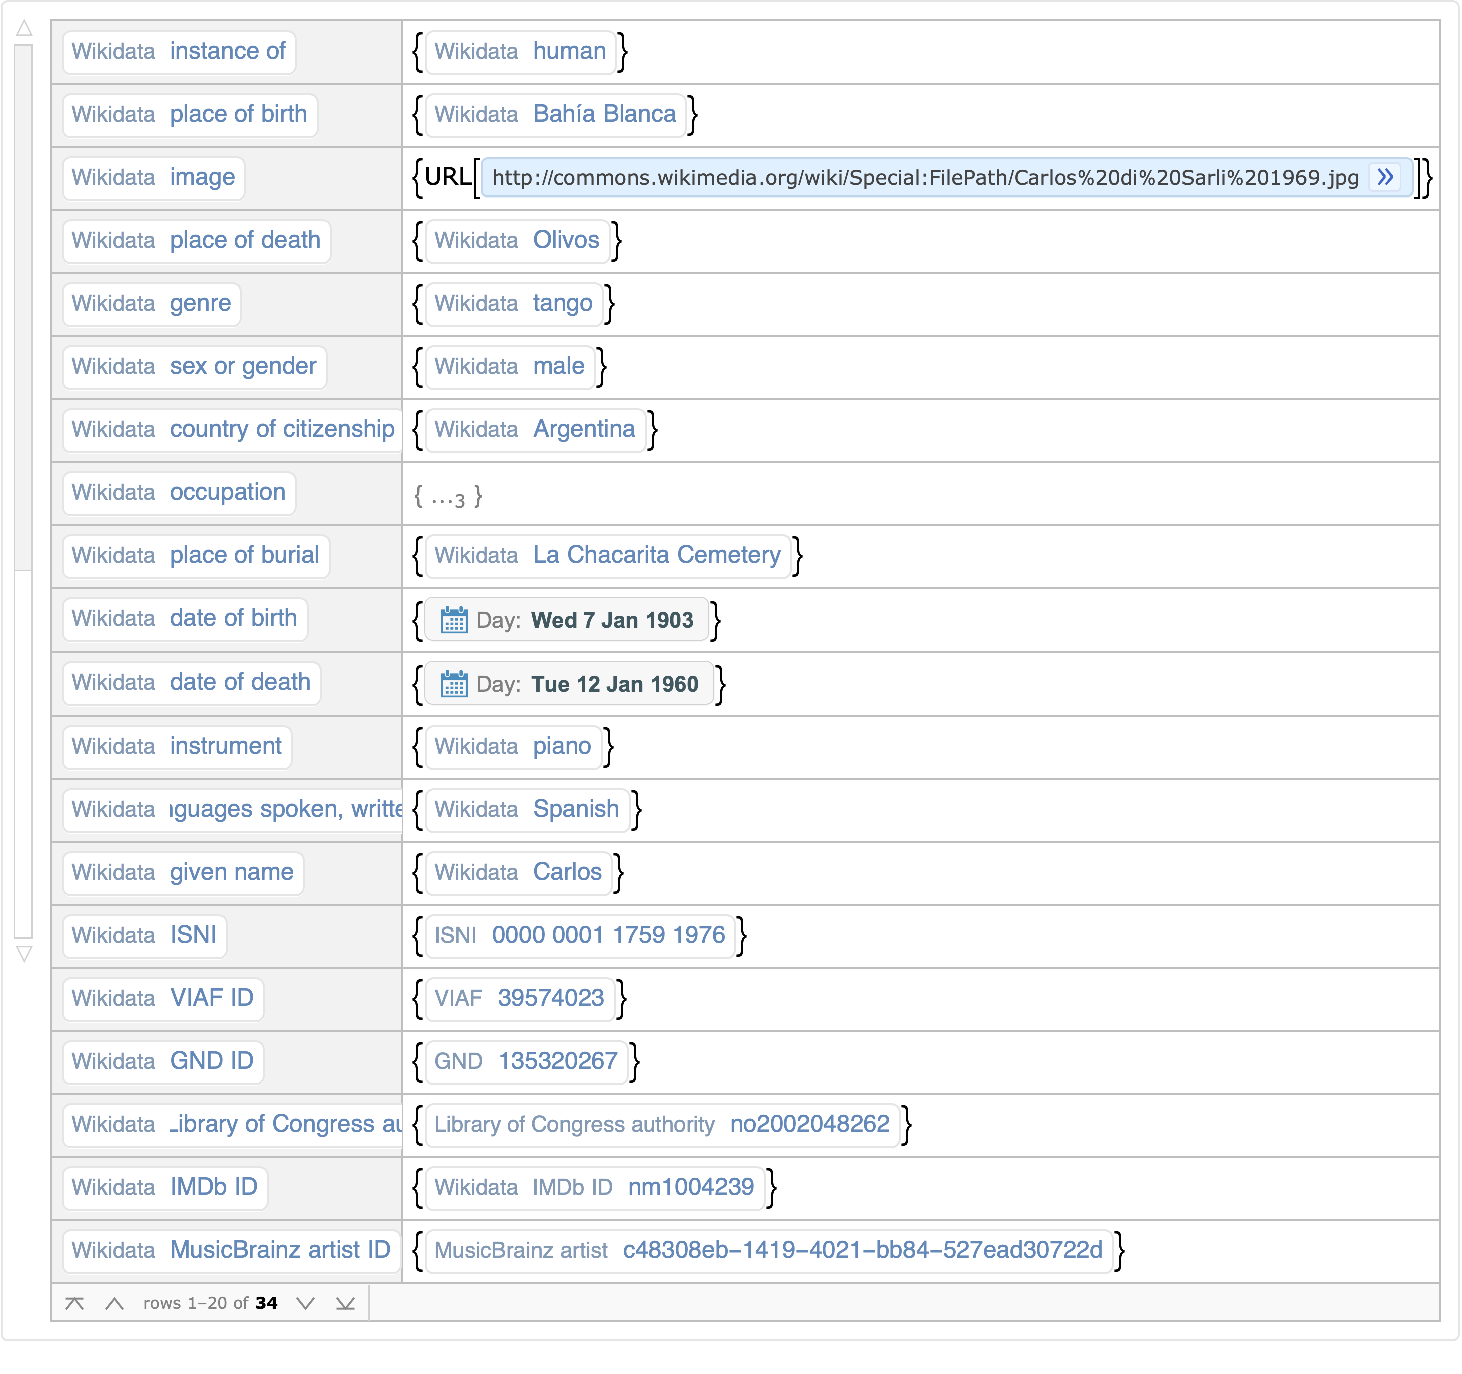Image resolution: width=1462 pixels, height=1374 pixels.
Task: Click the scroll down triangle icon
Action: tap(24, 954)
